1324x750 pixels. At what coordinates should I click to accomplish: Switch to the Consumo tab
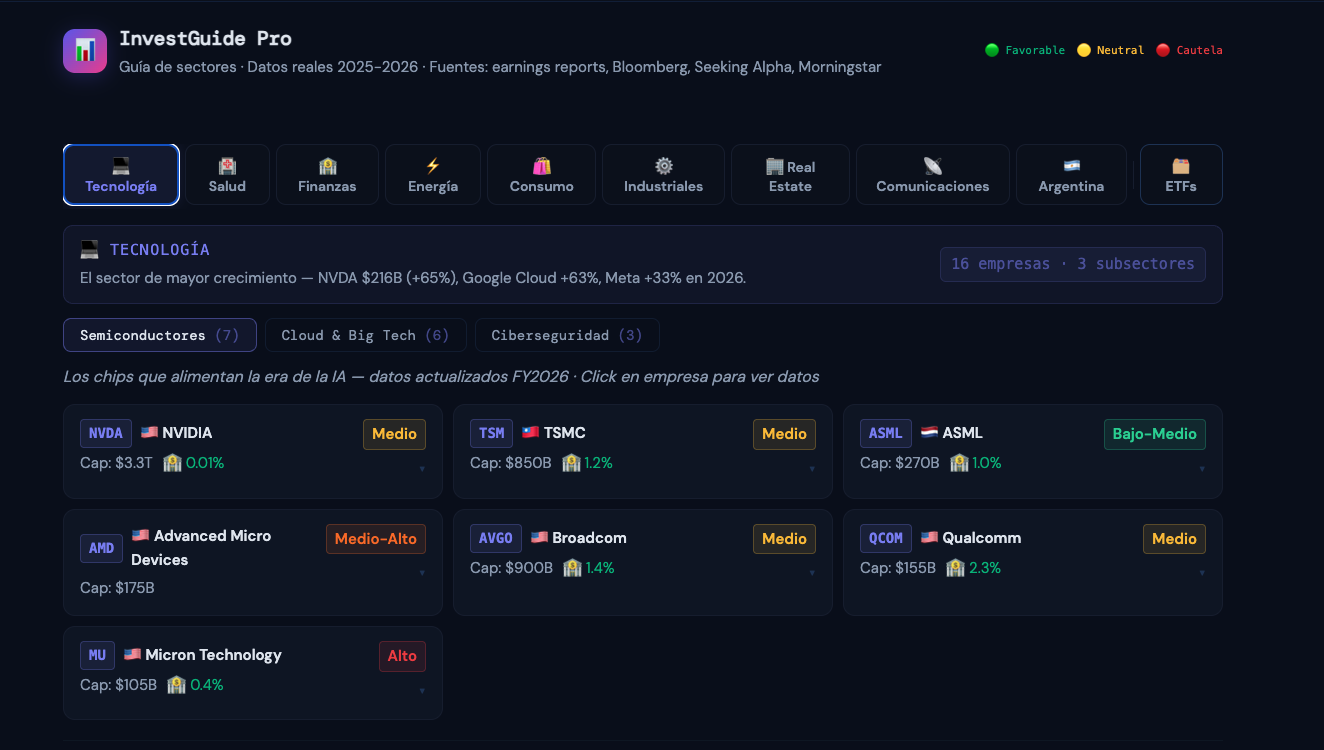click(x=542, y=175)
